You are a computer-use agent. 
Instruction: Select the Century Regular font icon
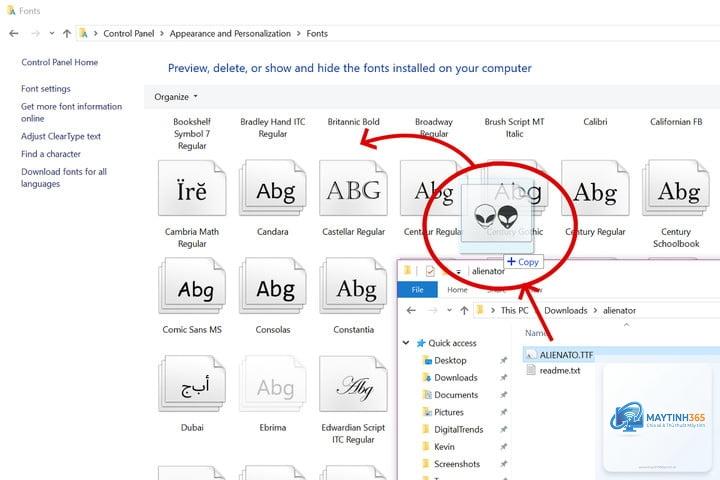pos(596,188)
